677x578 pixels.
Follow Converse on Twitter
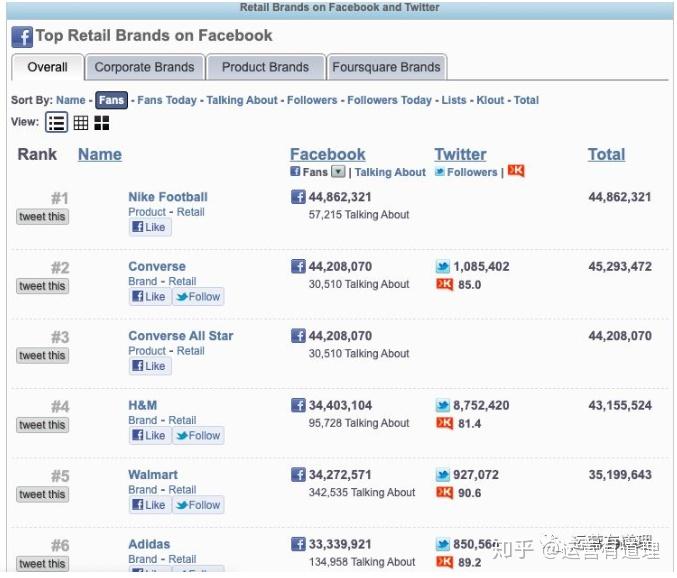tap(198, 297)
